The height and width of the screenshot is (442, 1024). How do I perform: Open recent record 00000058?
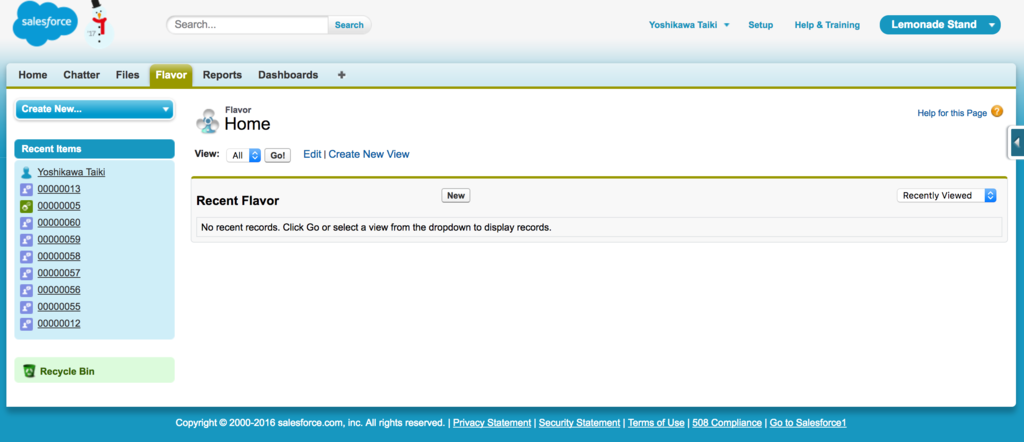(59, 257)
